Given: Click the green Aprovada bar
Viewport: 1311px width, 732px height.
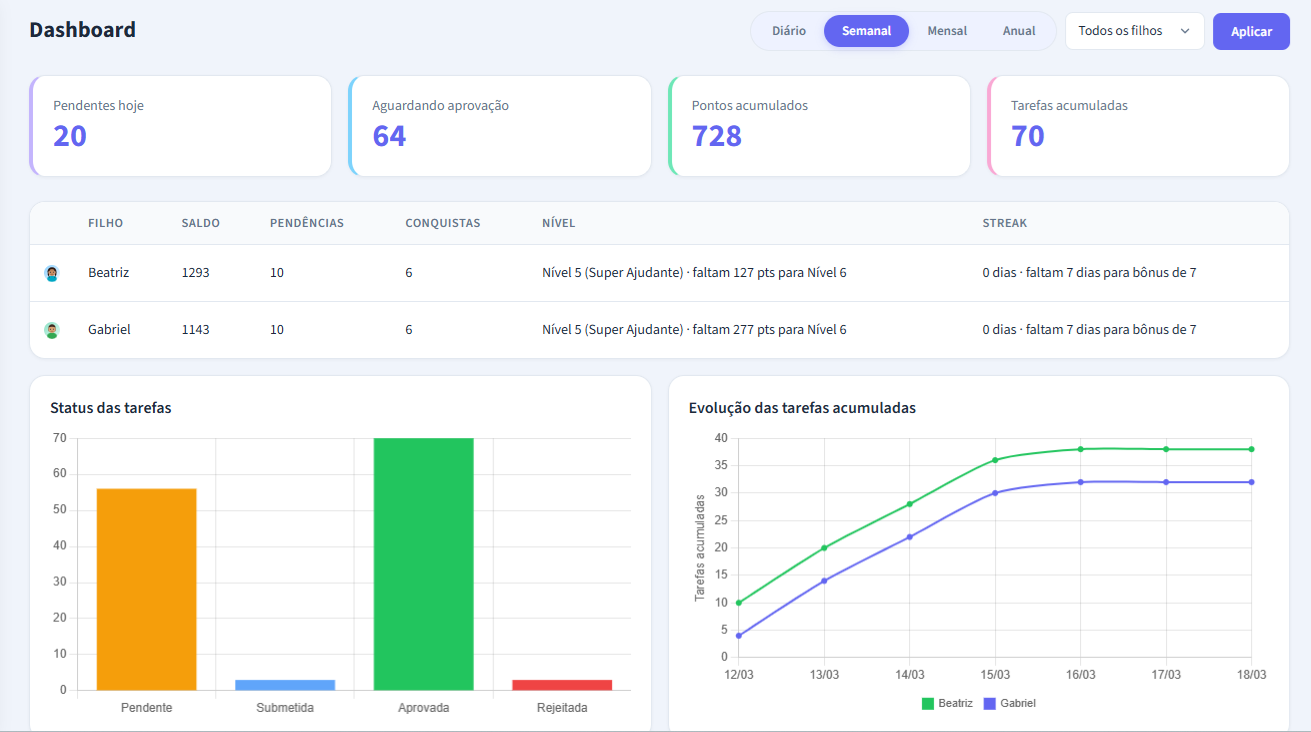Looking at the screenshot, I should 423,564.
